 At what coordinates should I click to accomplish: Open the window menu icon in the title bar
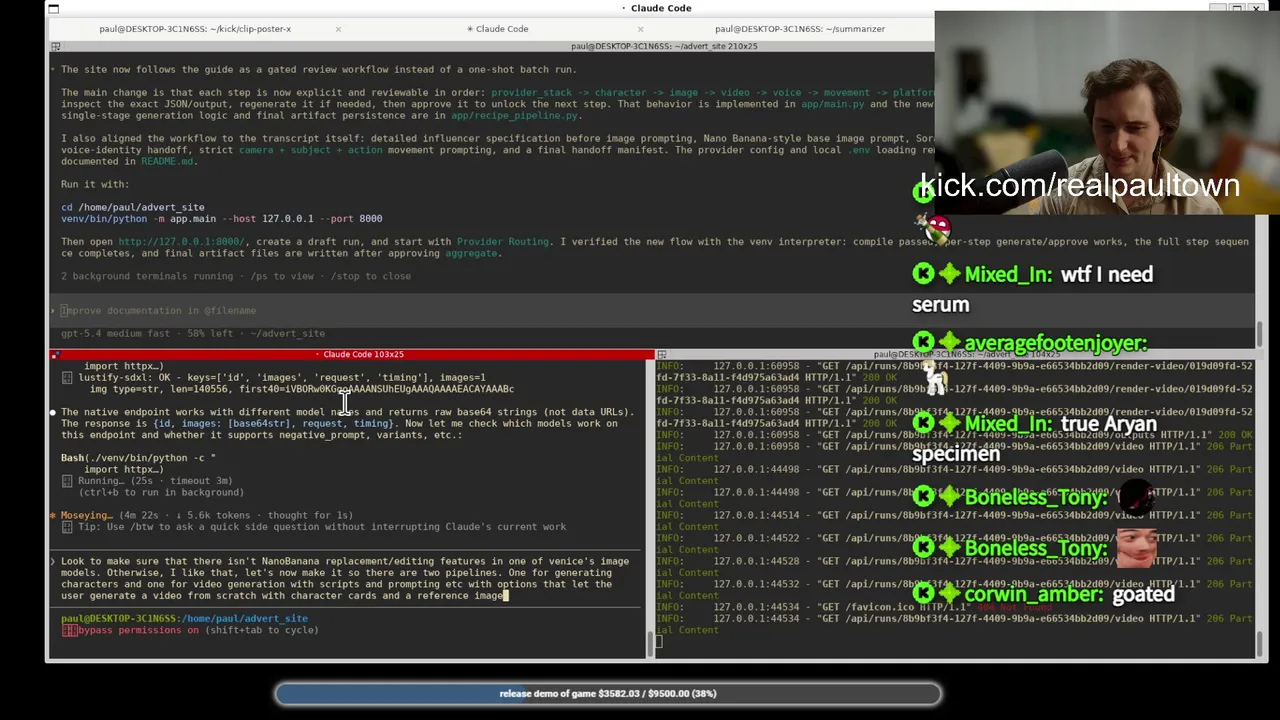pyautogui.click(x=53, y=8)
